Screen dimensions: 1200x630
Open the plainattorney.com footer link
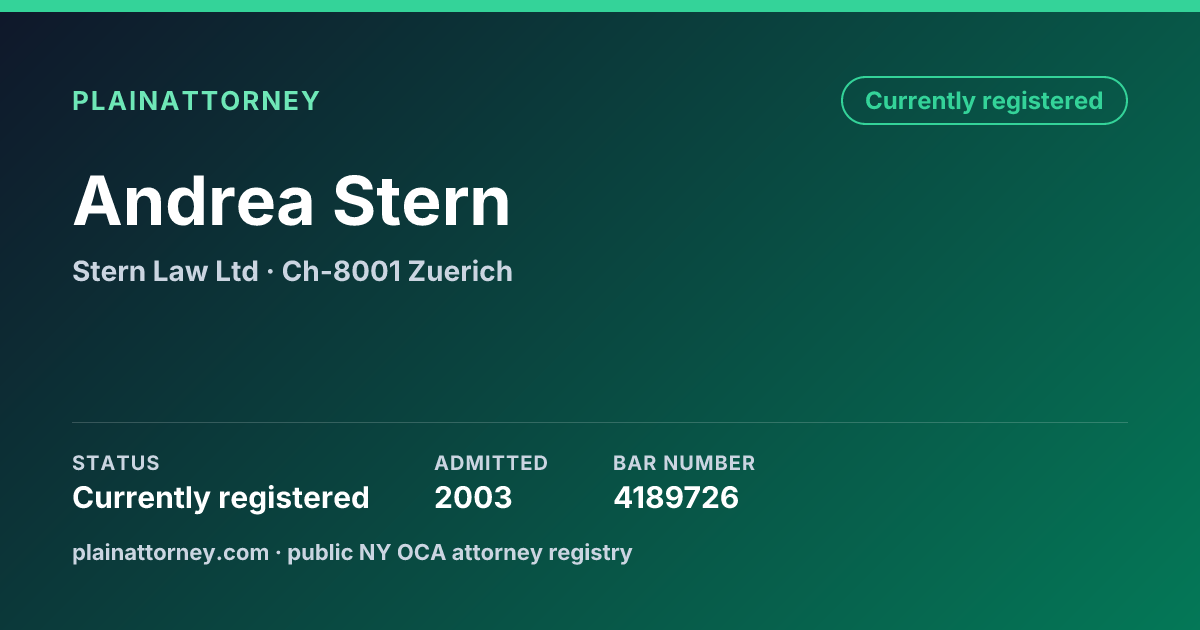tap(171, 552)
